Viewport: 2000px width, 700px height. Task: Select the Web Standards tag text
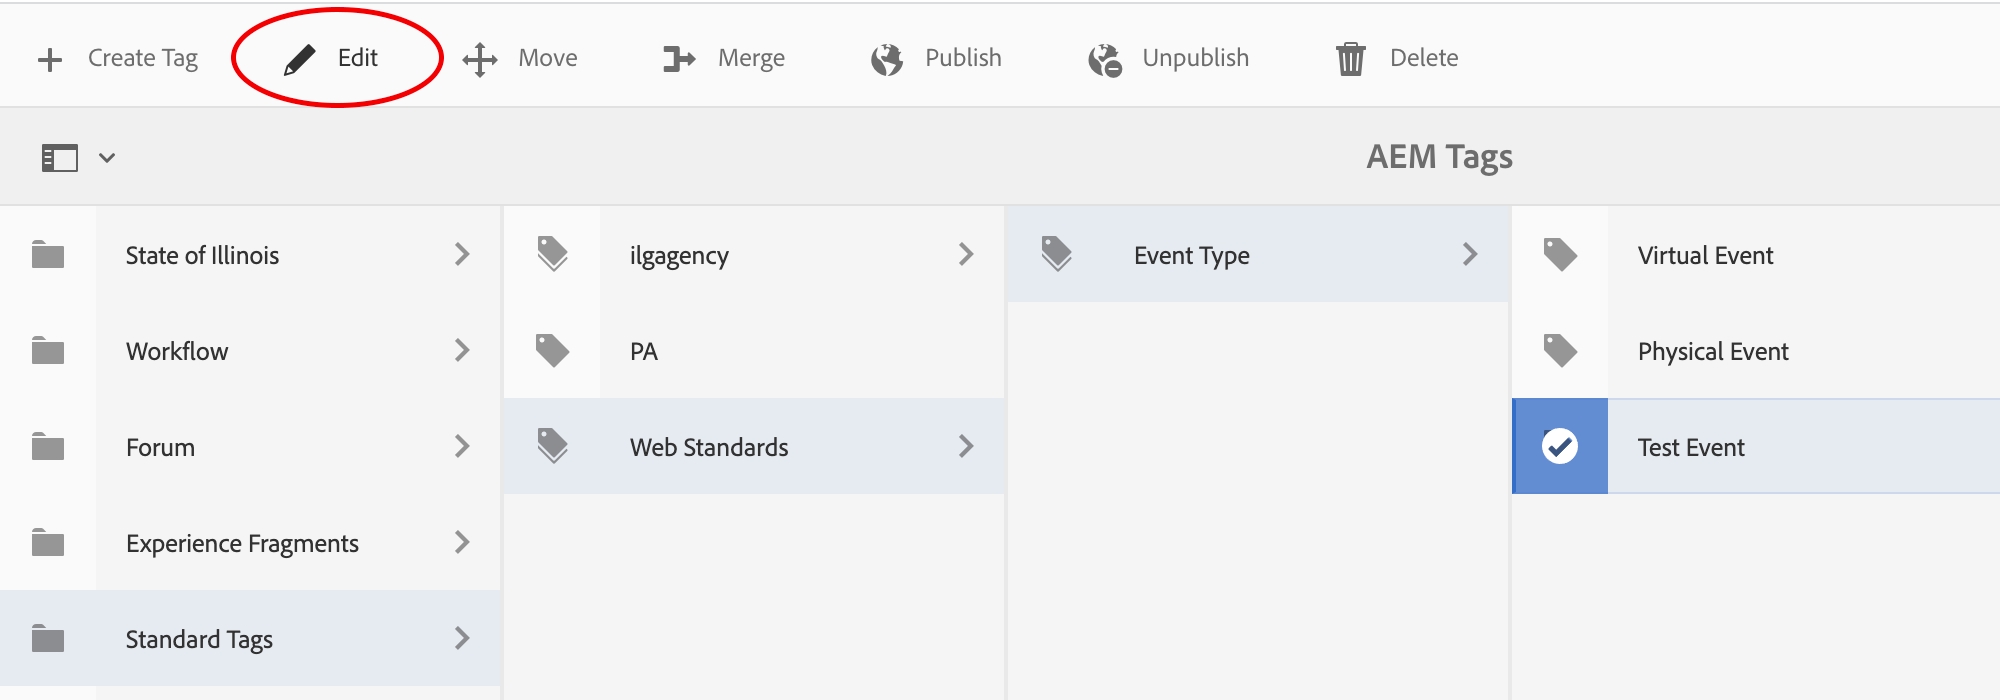(x=709, y=448)
